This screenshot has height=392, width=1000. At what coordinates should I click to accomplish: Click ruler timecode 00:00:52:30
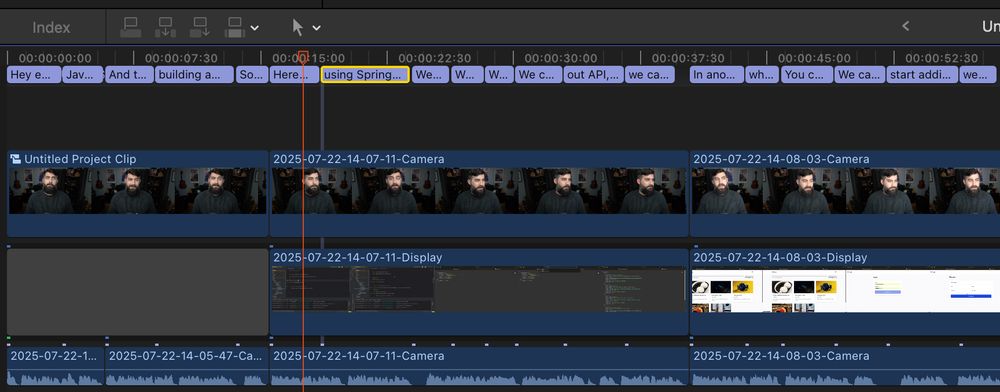coord(941,58)
